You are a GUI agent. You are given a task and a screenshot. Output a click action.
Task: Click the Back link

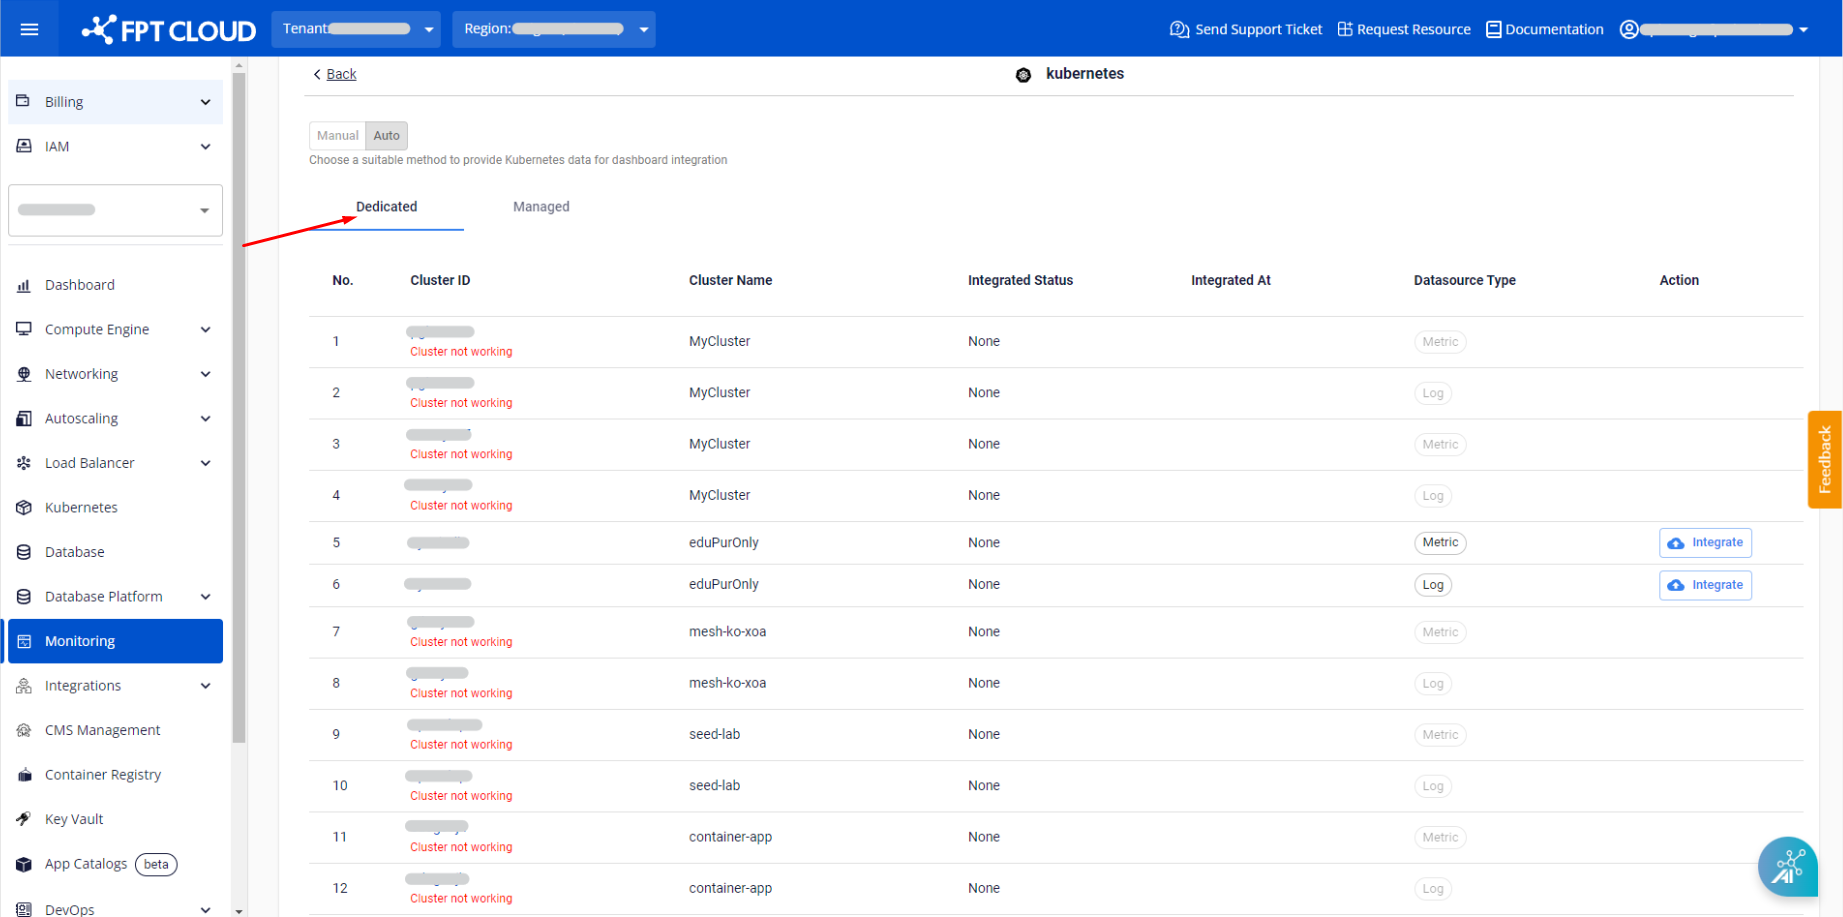340,74
